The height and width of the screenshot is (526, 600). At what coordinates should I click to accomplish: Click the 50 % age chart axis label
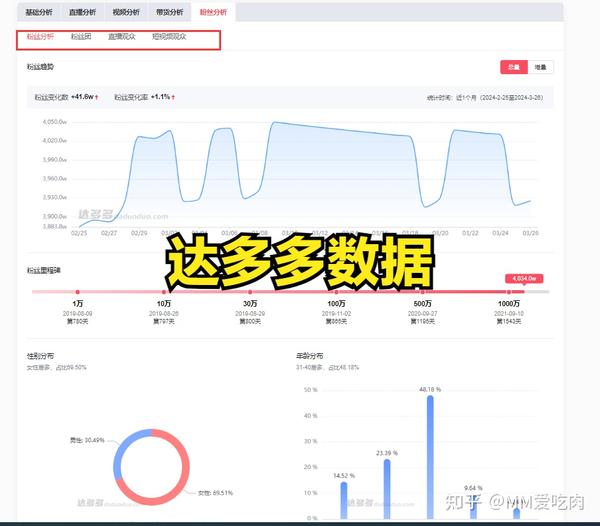[310, 390]
